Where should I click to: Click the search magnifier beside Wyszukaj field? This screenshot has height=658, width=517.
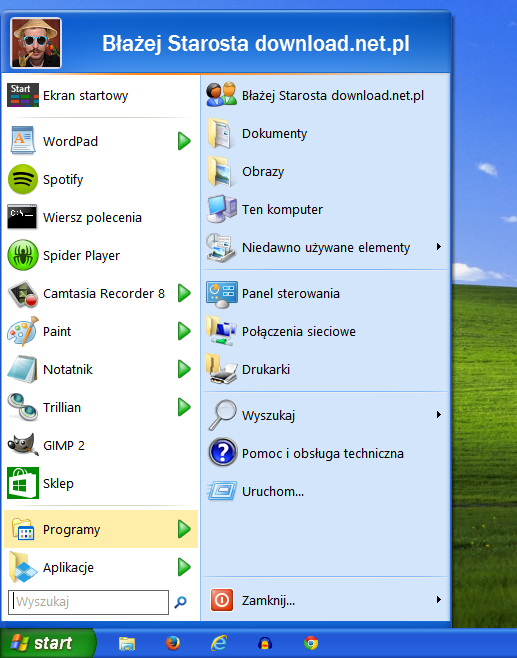tap(180, 602)
